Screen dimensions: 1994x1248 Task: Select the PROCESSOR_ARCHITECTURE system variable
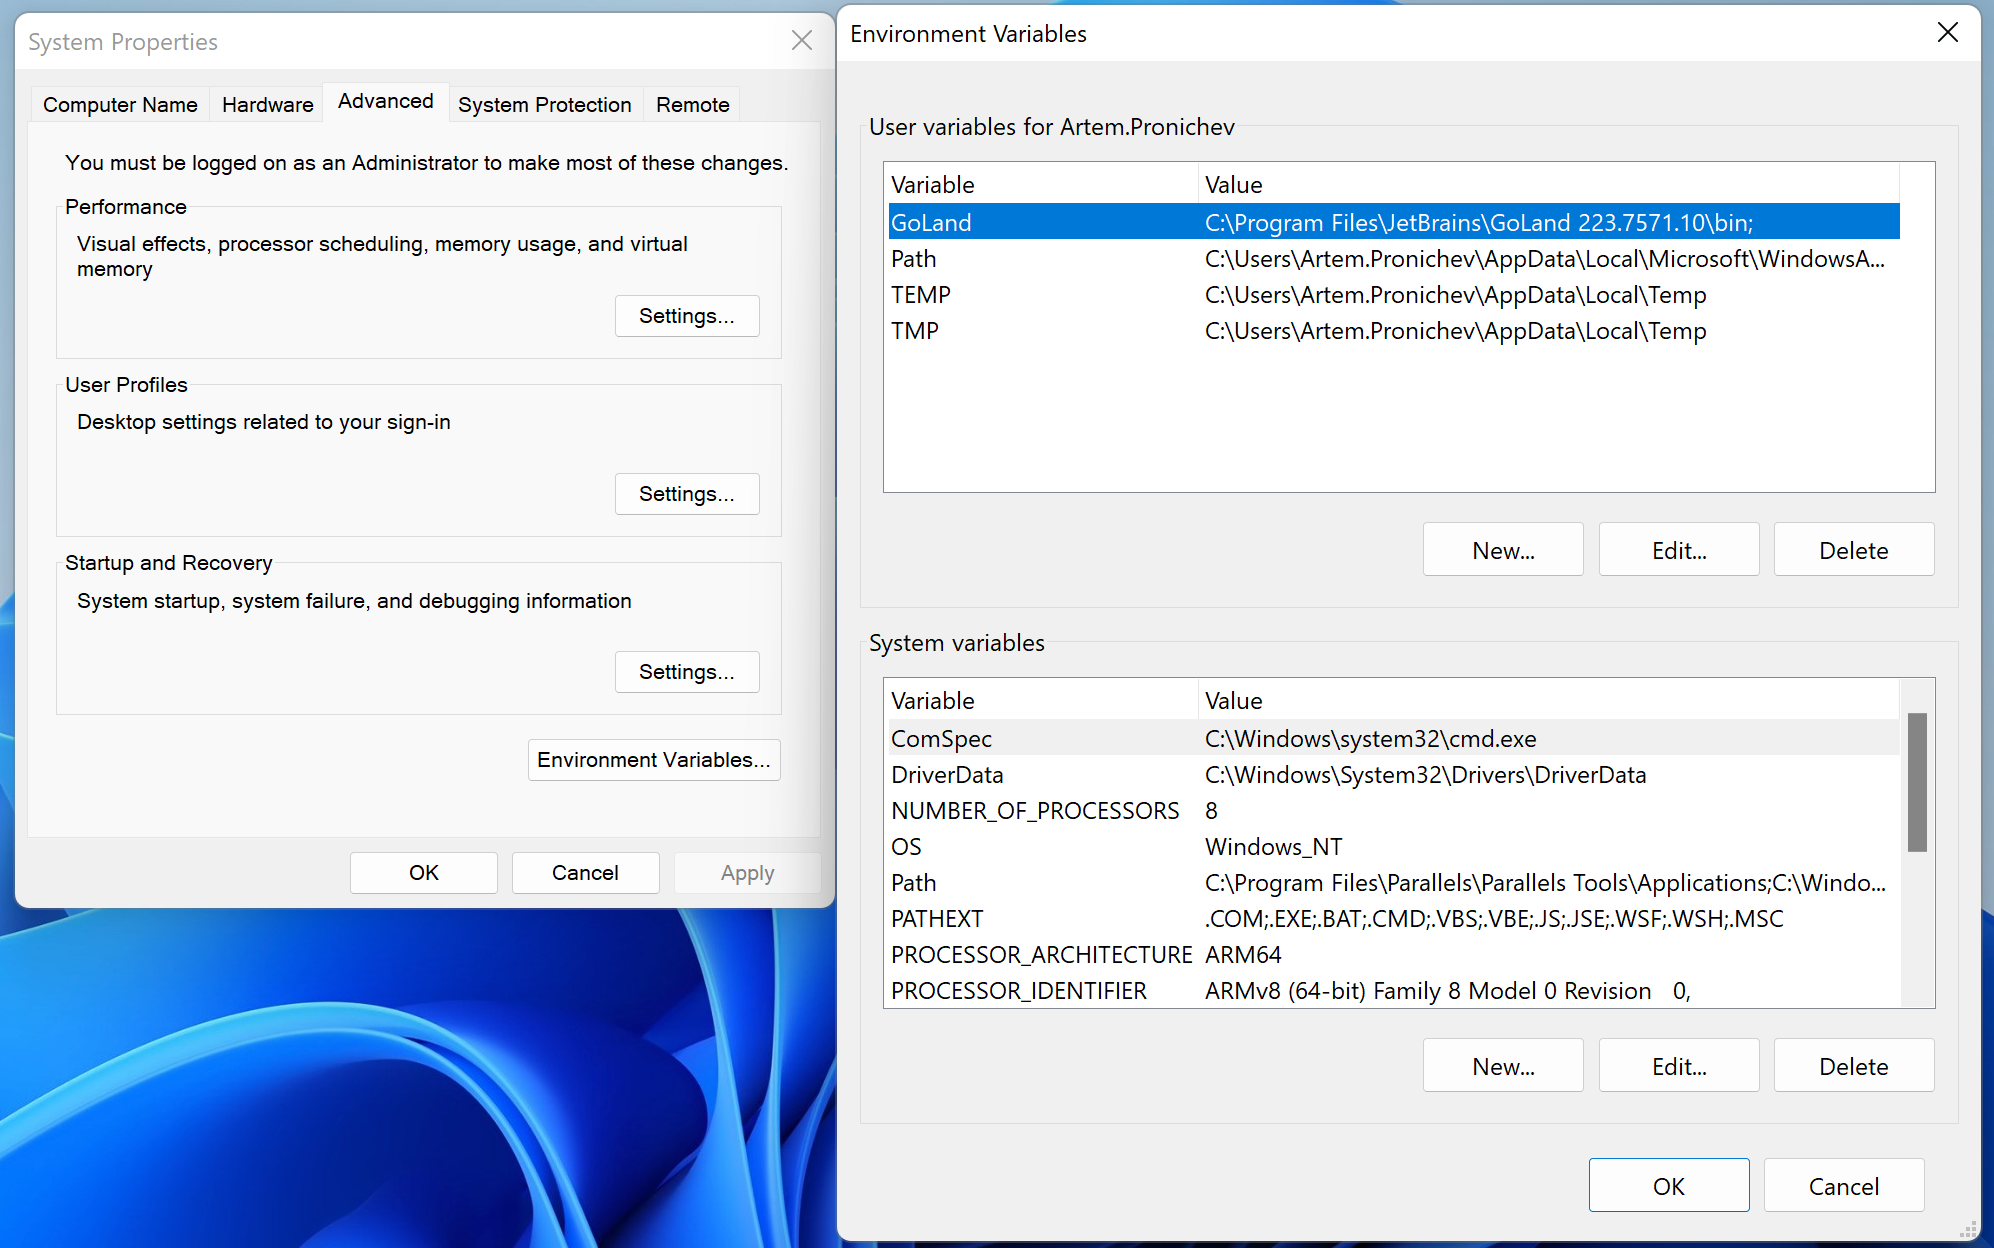[1041, 955]
